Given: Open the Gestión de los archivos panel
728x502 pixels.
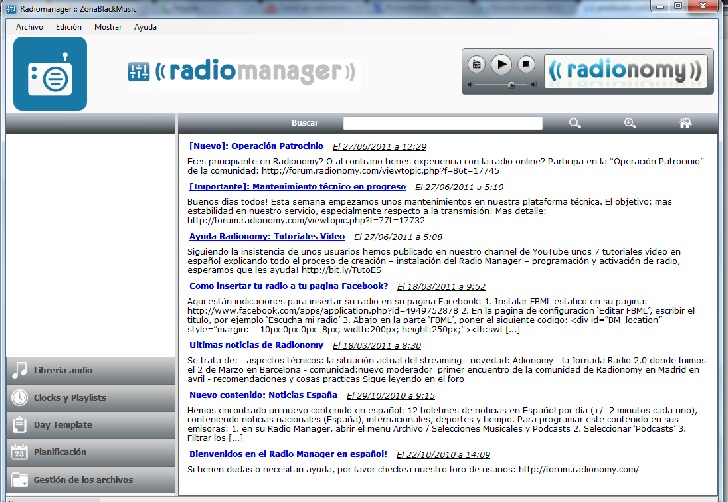Looking at the screenshot, I should tap(91, 480).
